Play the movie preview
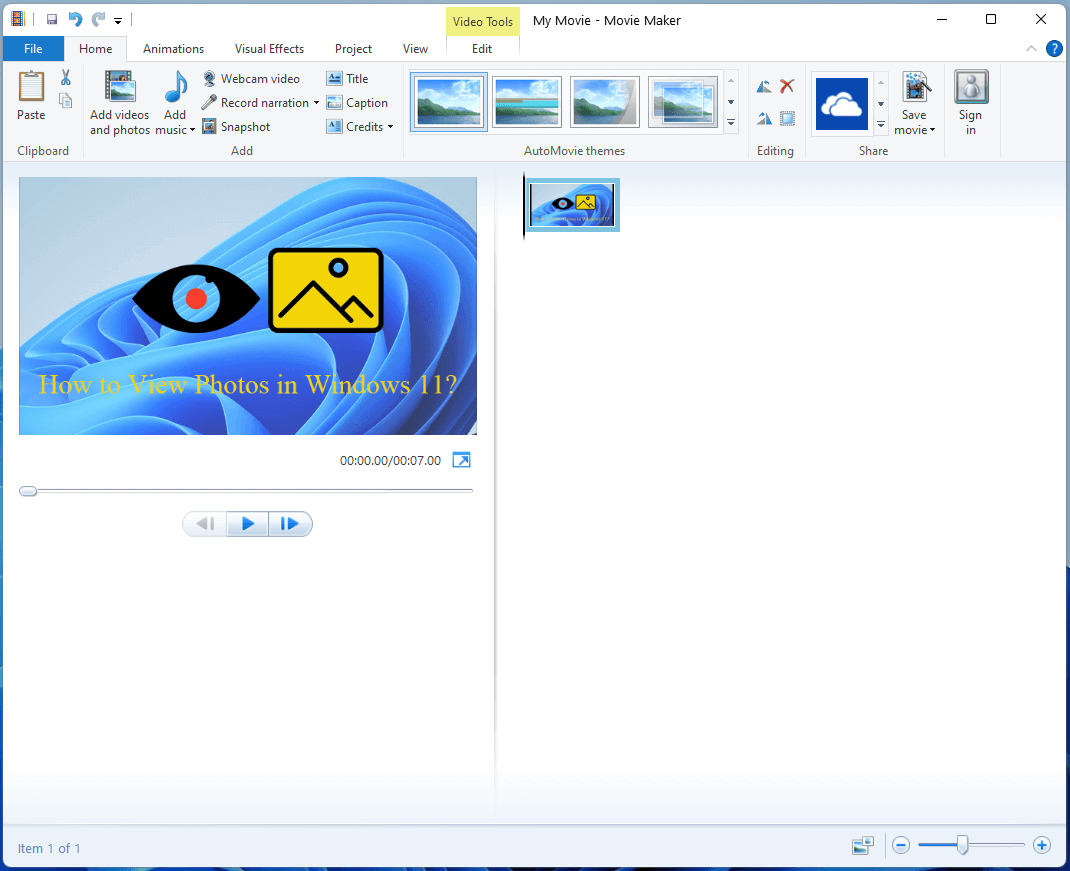Screen dimensions: 1070x871 (248, 524)
